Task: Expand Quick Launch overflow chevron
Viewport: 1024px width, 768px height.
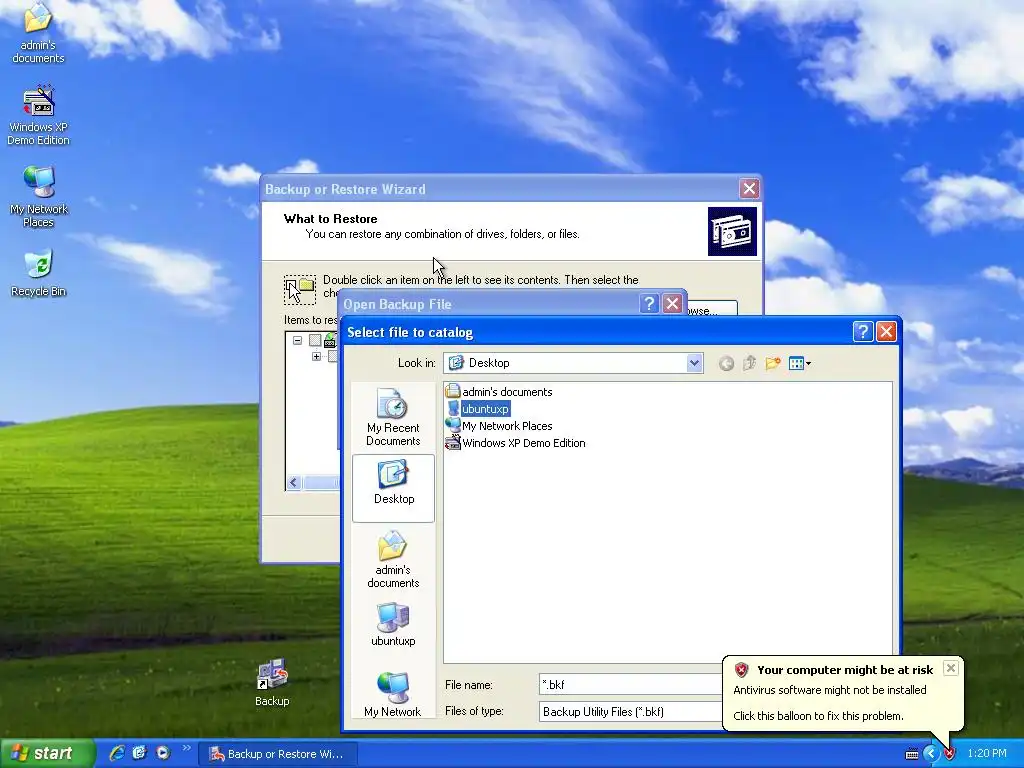Action: coord(186,748)
